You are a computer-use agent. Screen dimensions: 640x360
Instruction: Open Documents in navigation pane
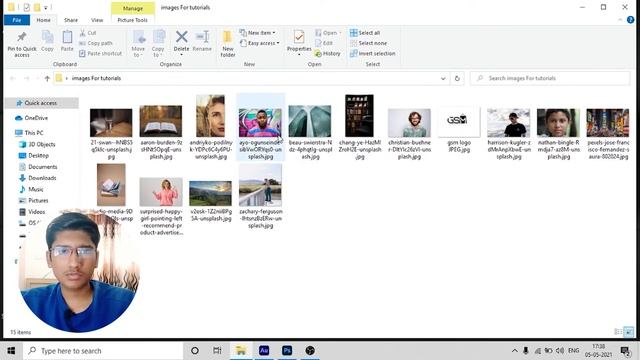coord(38,167)
